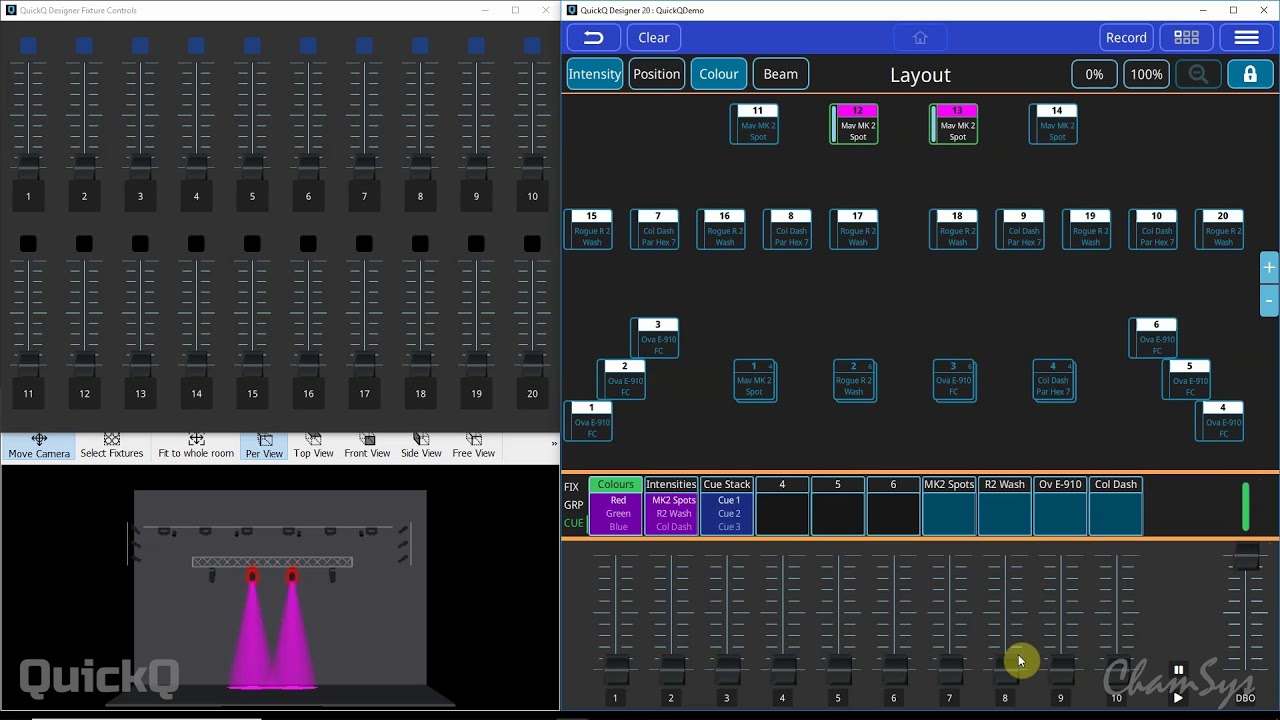
Task: Toggle black button above fader 11
Action: [x=28, y=244]
